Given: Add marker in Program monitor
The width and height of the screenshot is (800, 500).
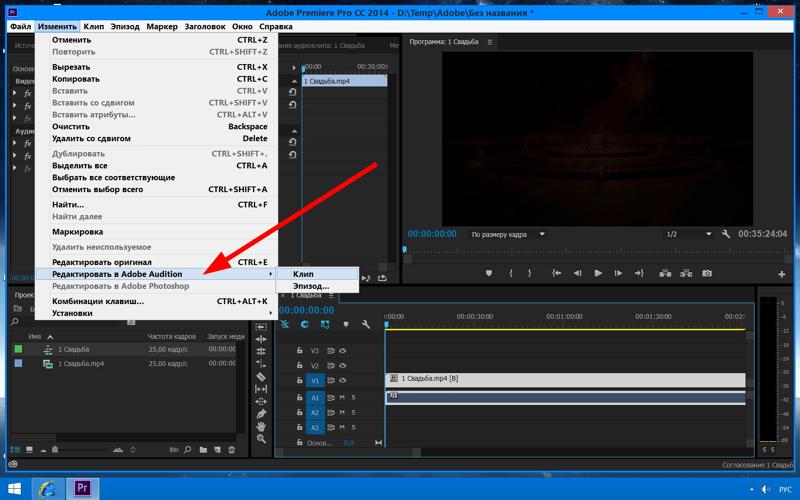Looking at the screenshot, I should [x=489, y=273].
